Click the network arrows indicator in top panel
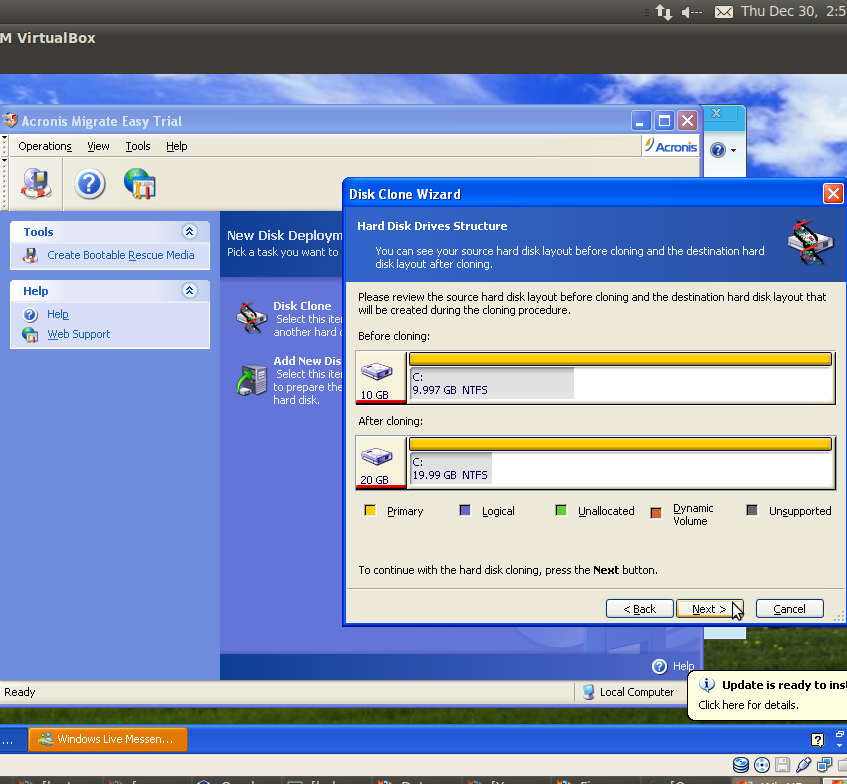 [663, 11]
